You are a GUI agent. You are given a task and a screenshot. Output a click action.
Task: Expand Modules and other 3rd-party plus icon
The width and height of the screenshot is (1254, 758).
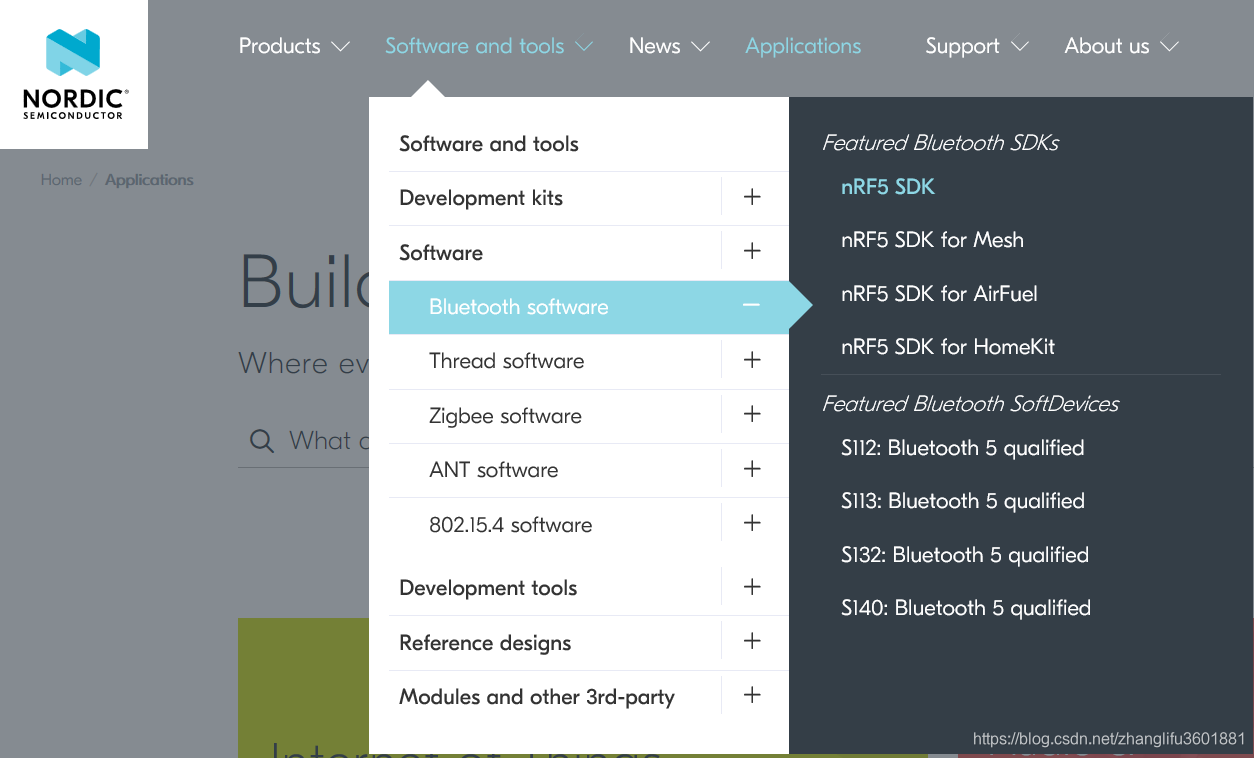pyautogui.click(x=753, y=696)
